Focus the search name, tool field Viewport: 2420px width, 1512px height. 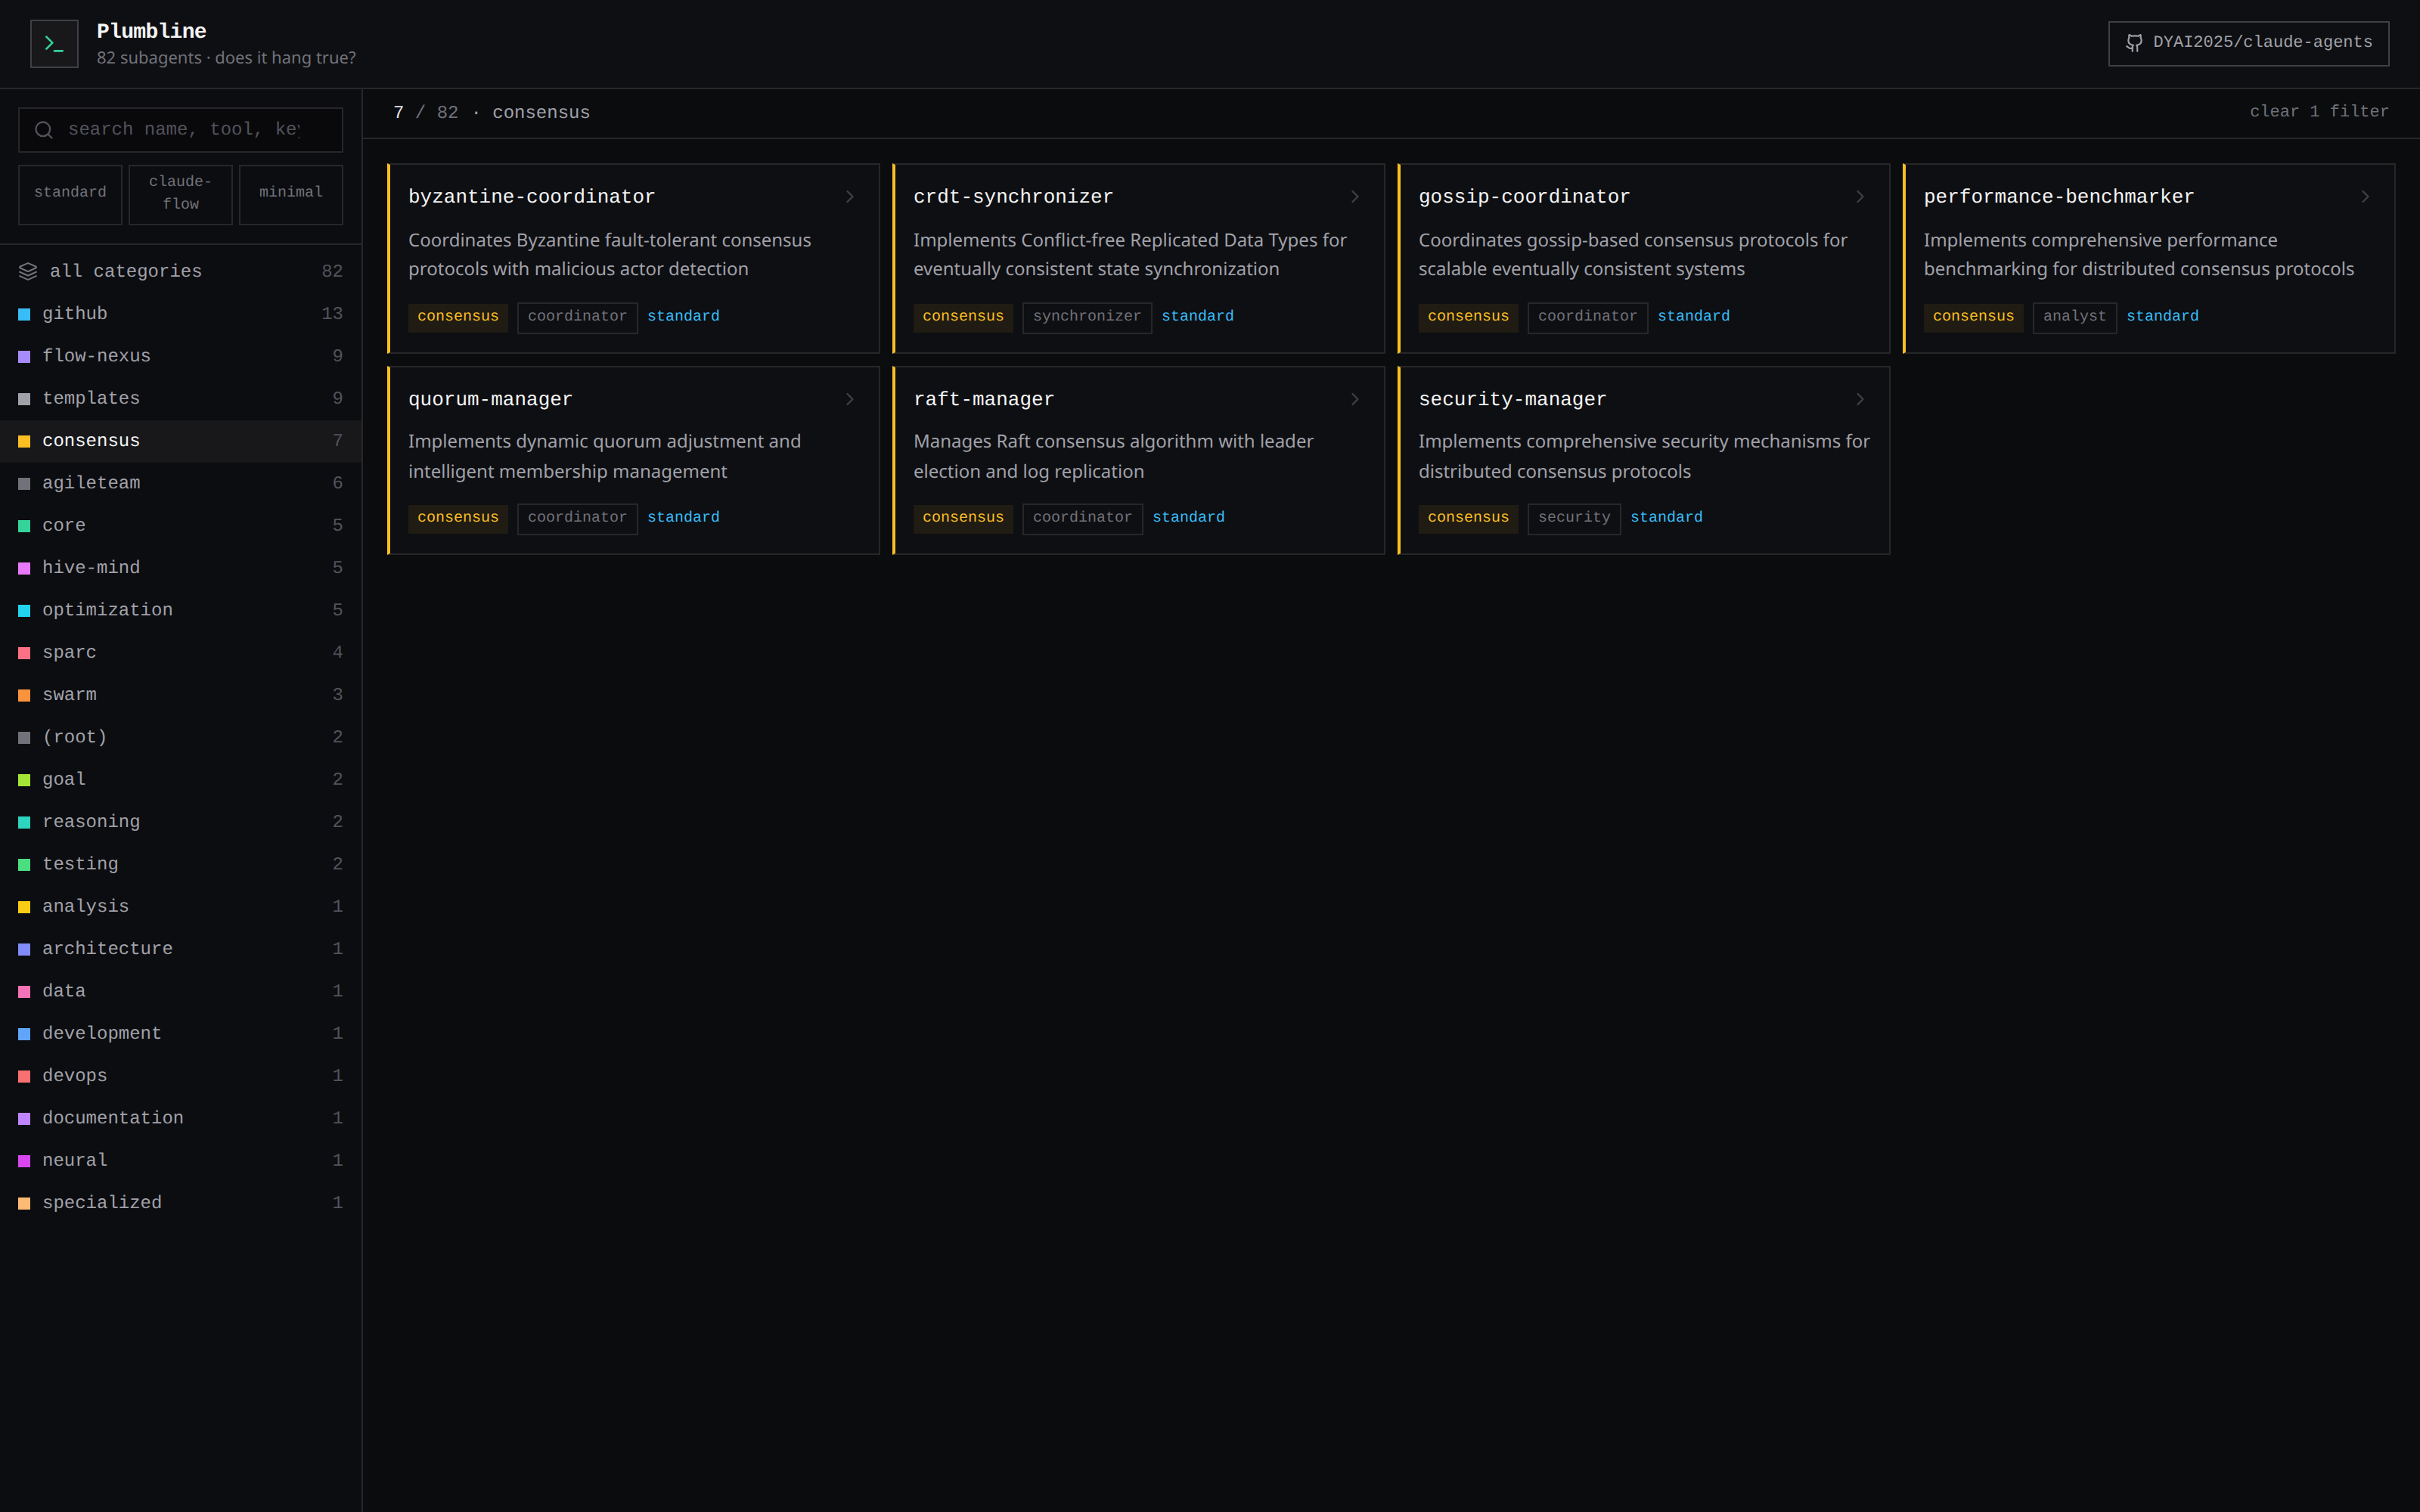tap(181, 130)
